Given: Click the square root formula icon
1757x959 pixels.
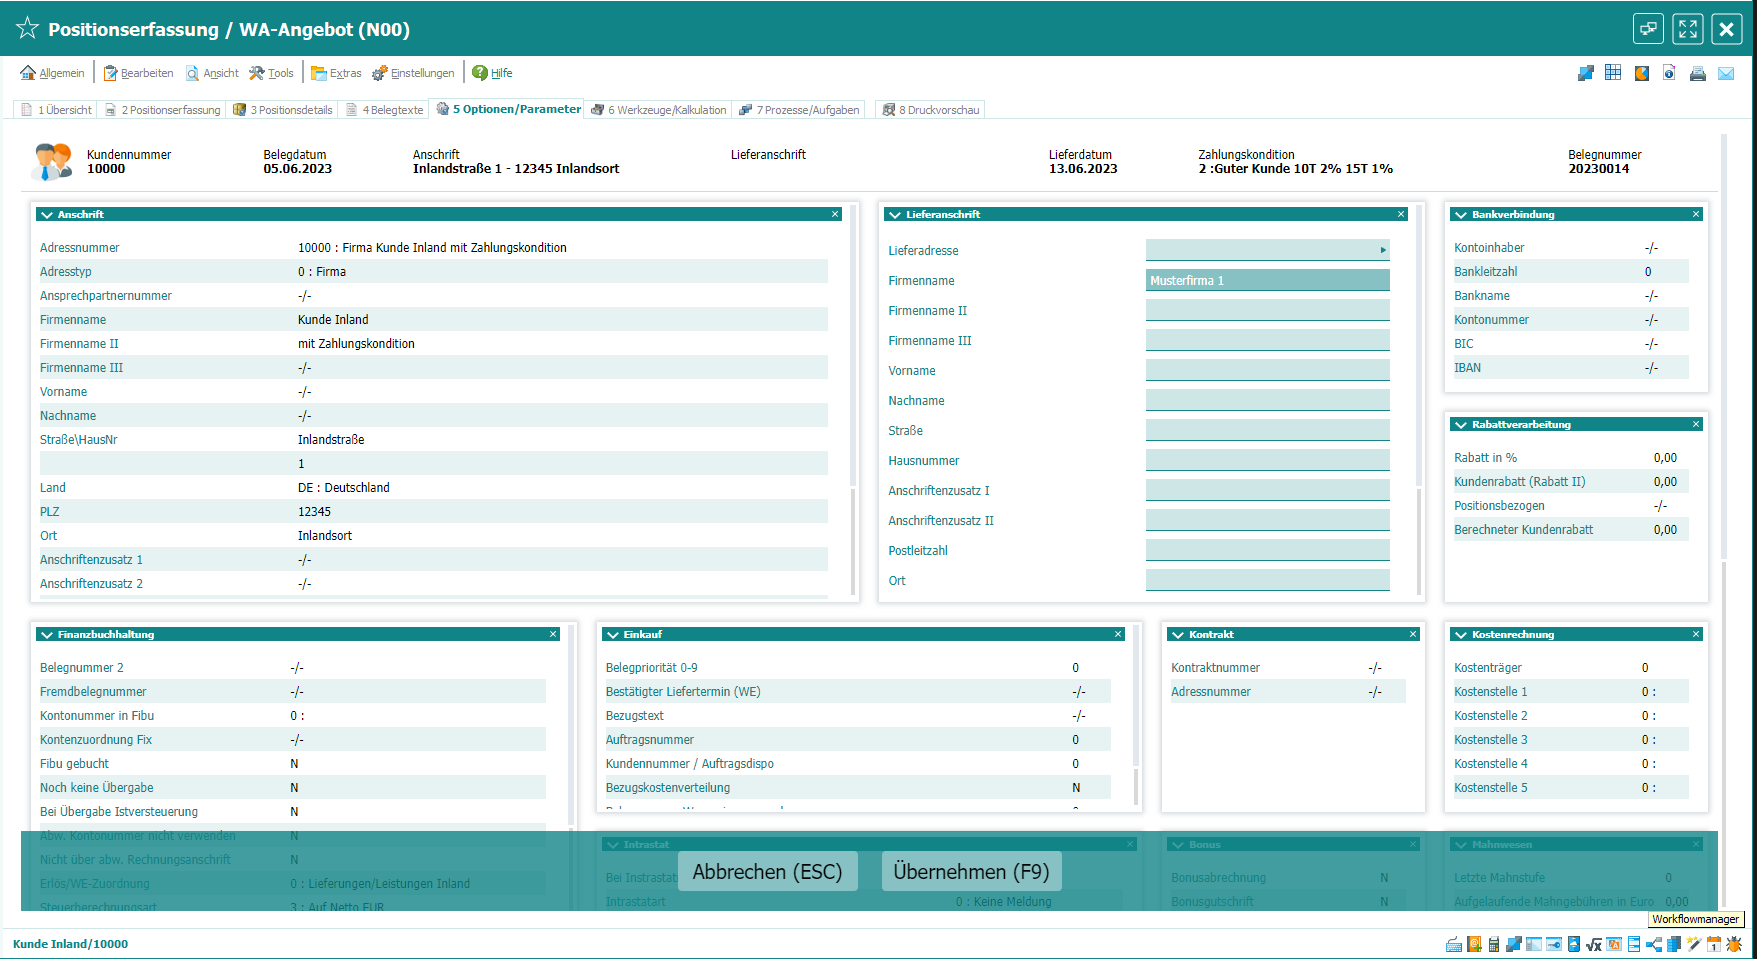Looking at the screenshot, I should click(x=1594, y=944).
